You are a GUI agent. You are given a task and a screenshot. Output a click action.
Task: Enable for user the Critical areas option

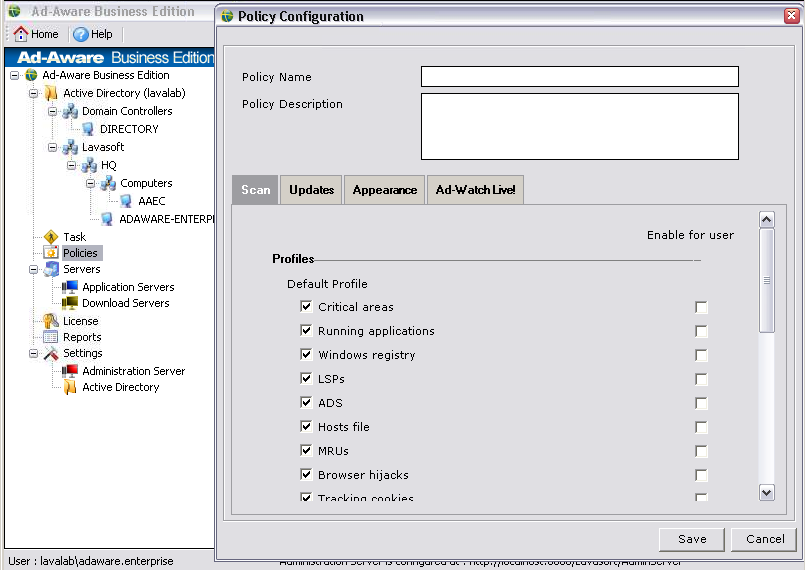pyautogui.click(x=701, y=307)
